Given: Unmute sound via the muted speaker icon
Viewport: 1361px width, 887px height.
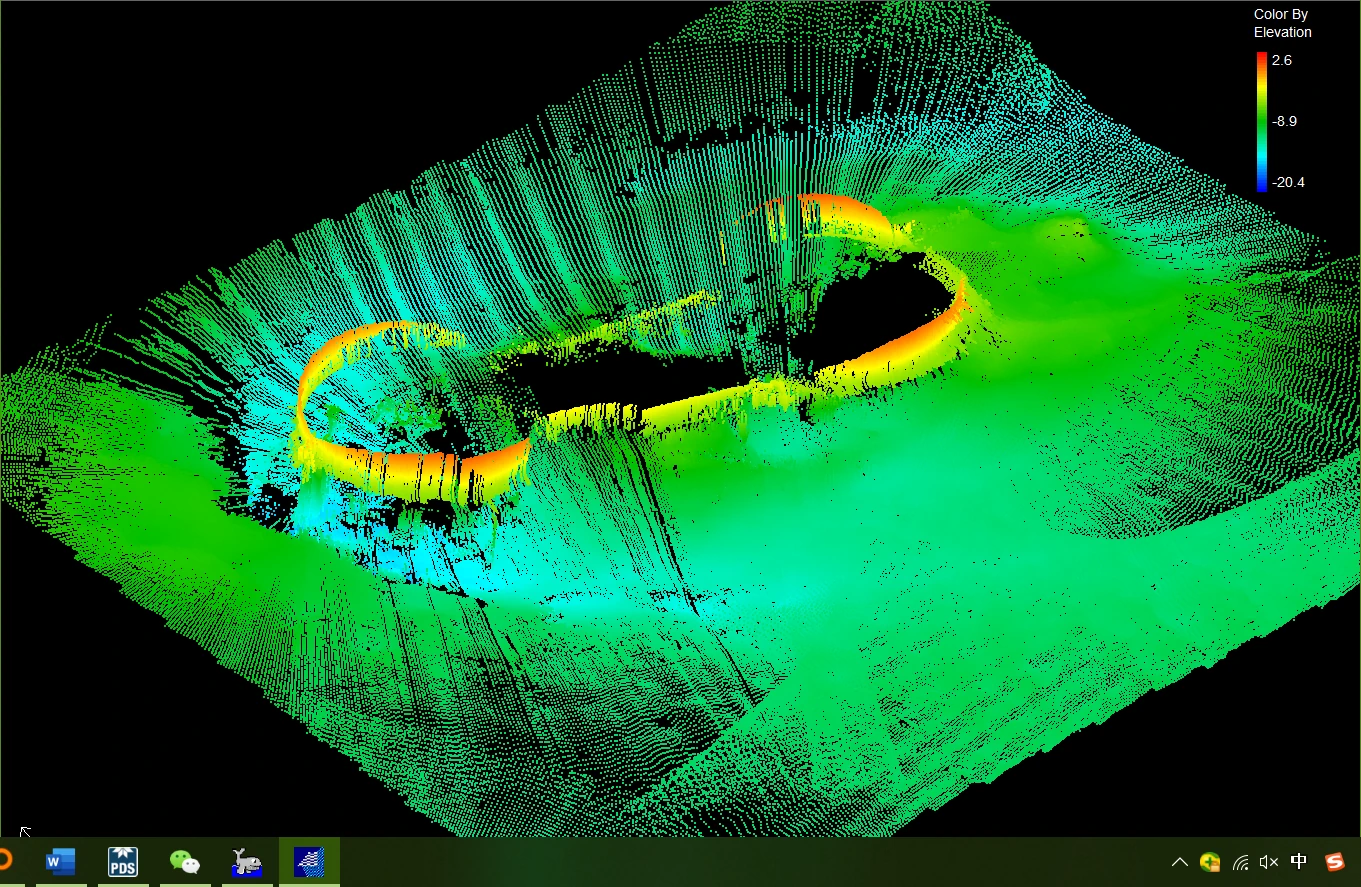Looking at the screenshot, I should tap(1269, 862).
